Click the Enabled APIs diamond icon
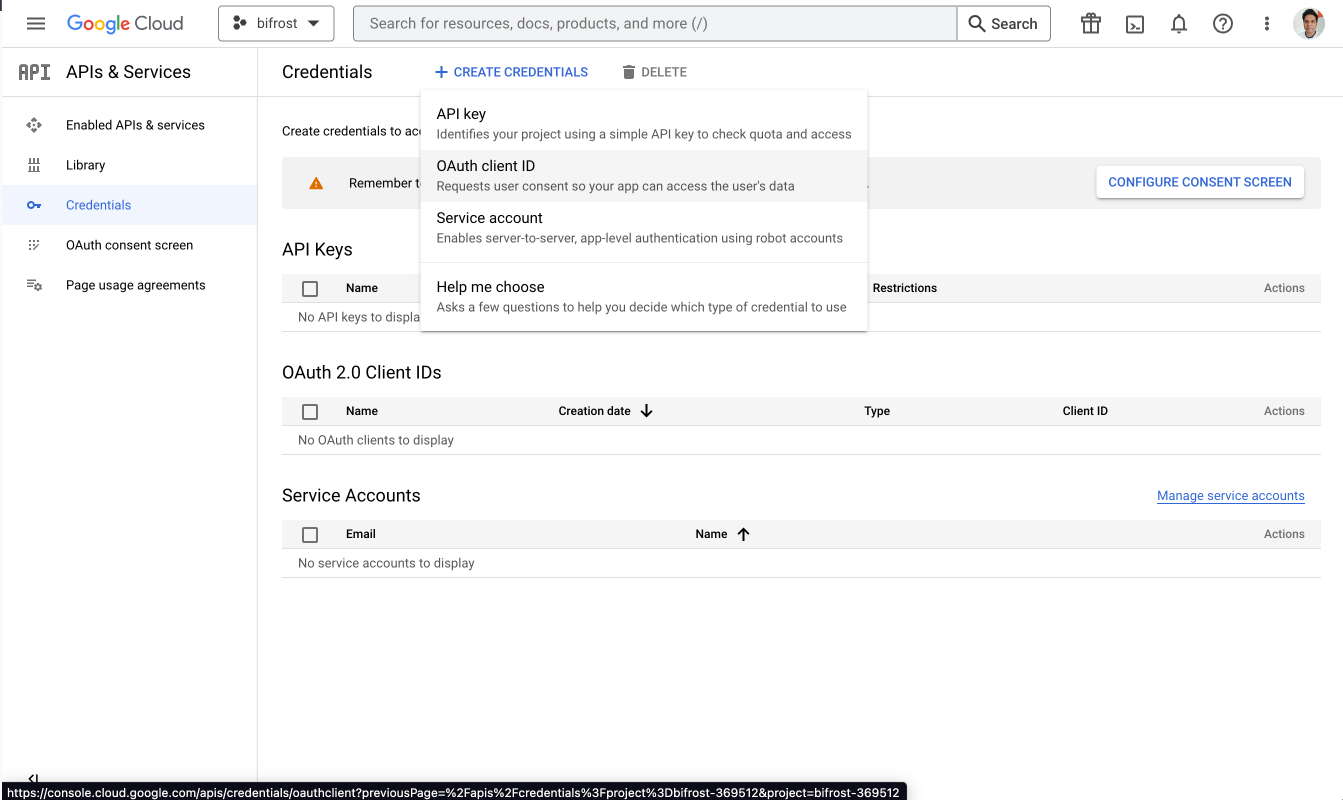This screenshot has width=1343, height=800. [34, 125]
